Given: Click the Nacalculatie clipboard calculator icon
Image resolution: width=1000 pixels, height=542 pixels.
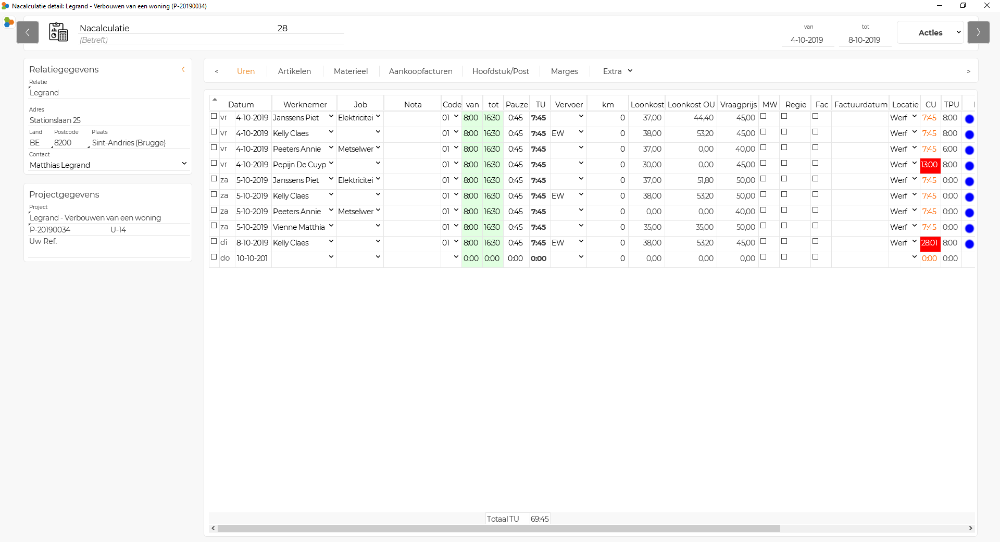Looking at the screenshot, I should click(x=58, y=33).
